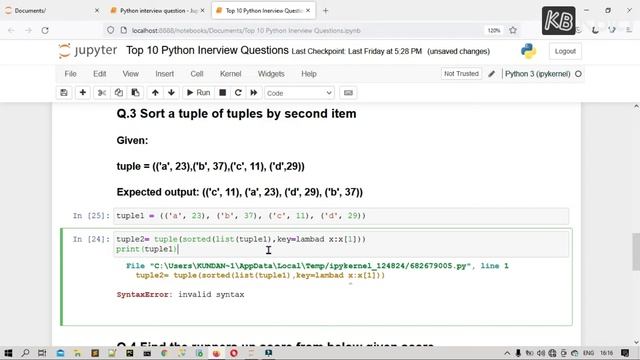Restart the kernel icon
The height and width of the screenshot is (360, 640).
(x=238, y=93)
